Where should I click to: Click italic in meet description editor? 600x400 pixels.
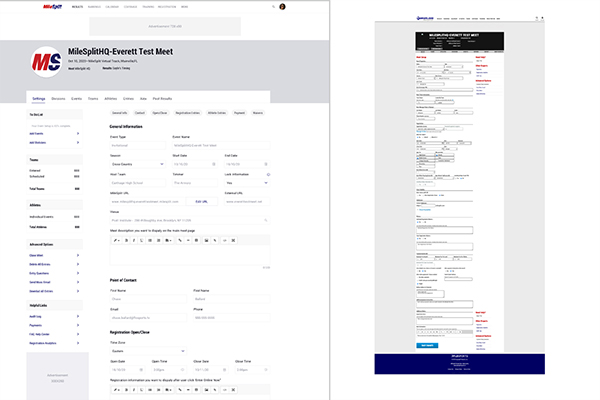tap(133, 239)
